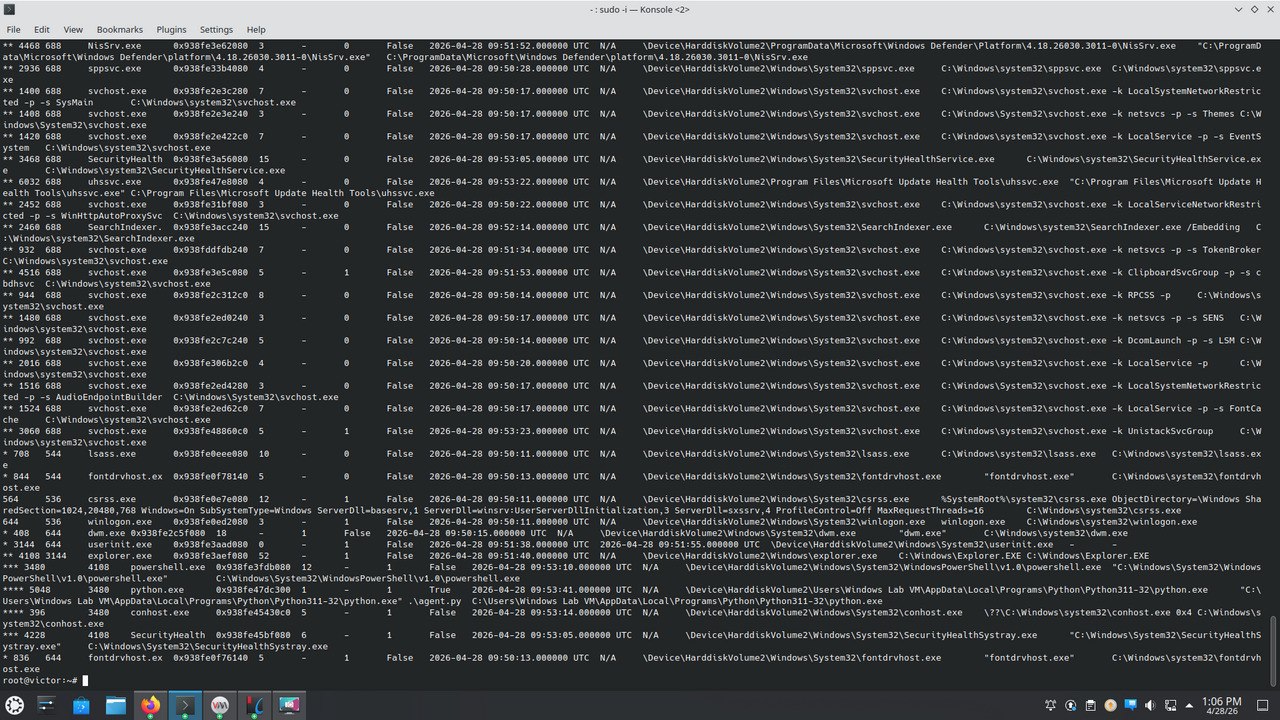Image resolution: width=1280 pixels, height=720 pixels.
Task: Open the audio volume tray icon
Action: coord(1148,706)
